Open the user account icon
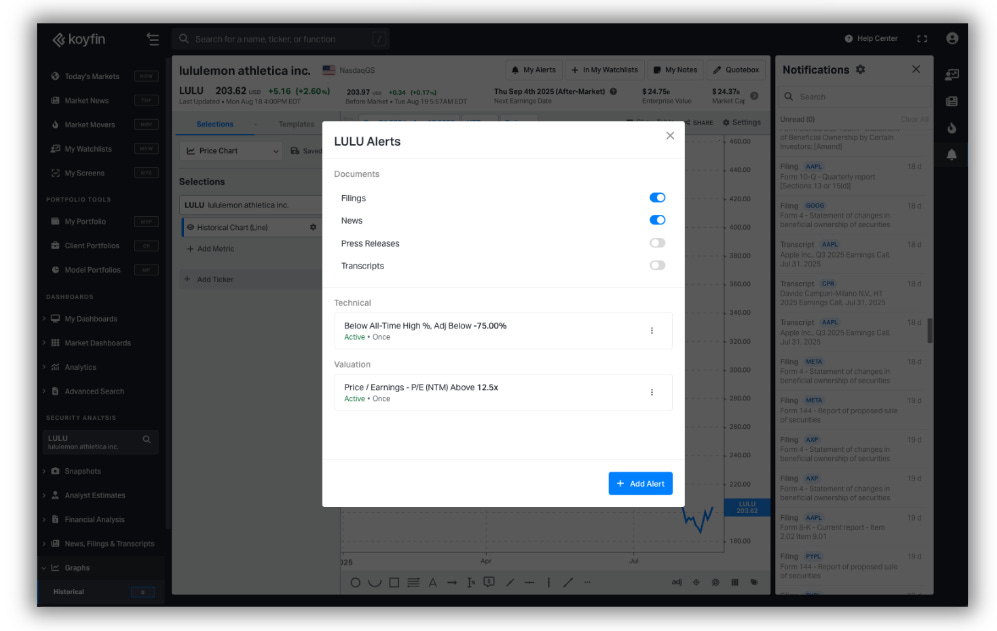This screenshot has height=631, width=997. pyautogui.click(x=952, y=39)
